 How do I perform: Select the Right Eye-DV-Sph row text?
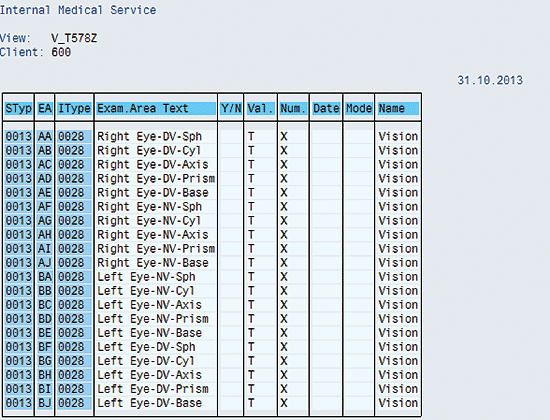point(149,136)
